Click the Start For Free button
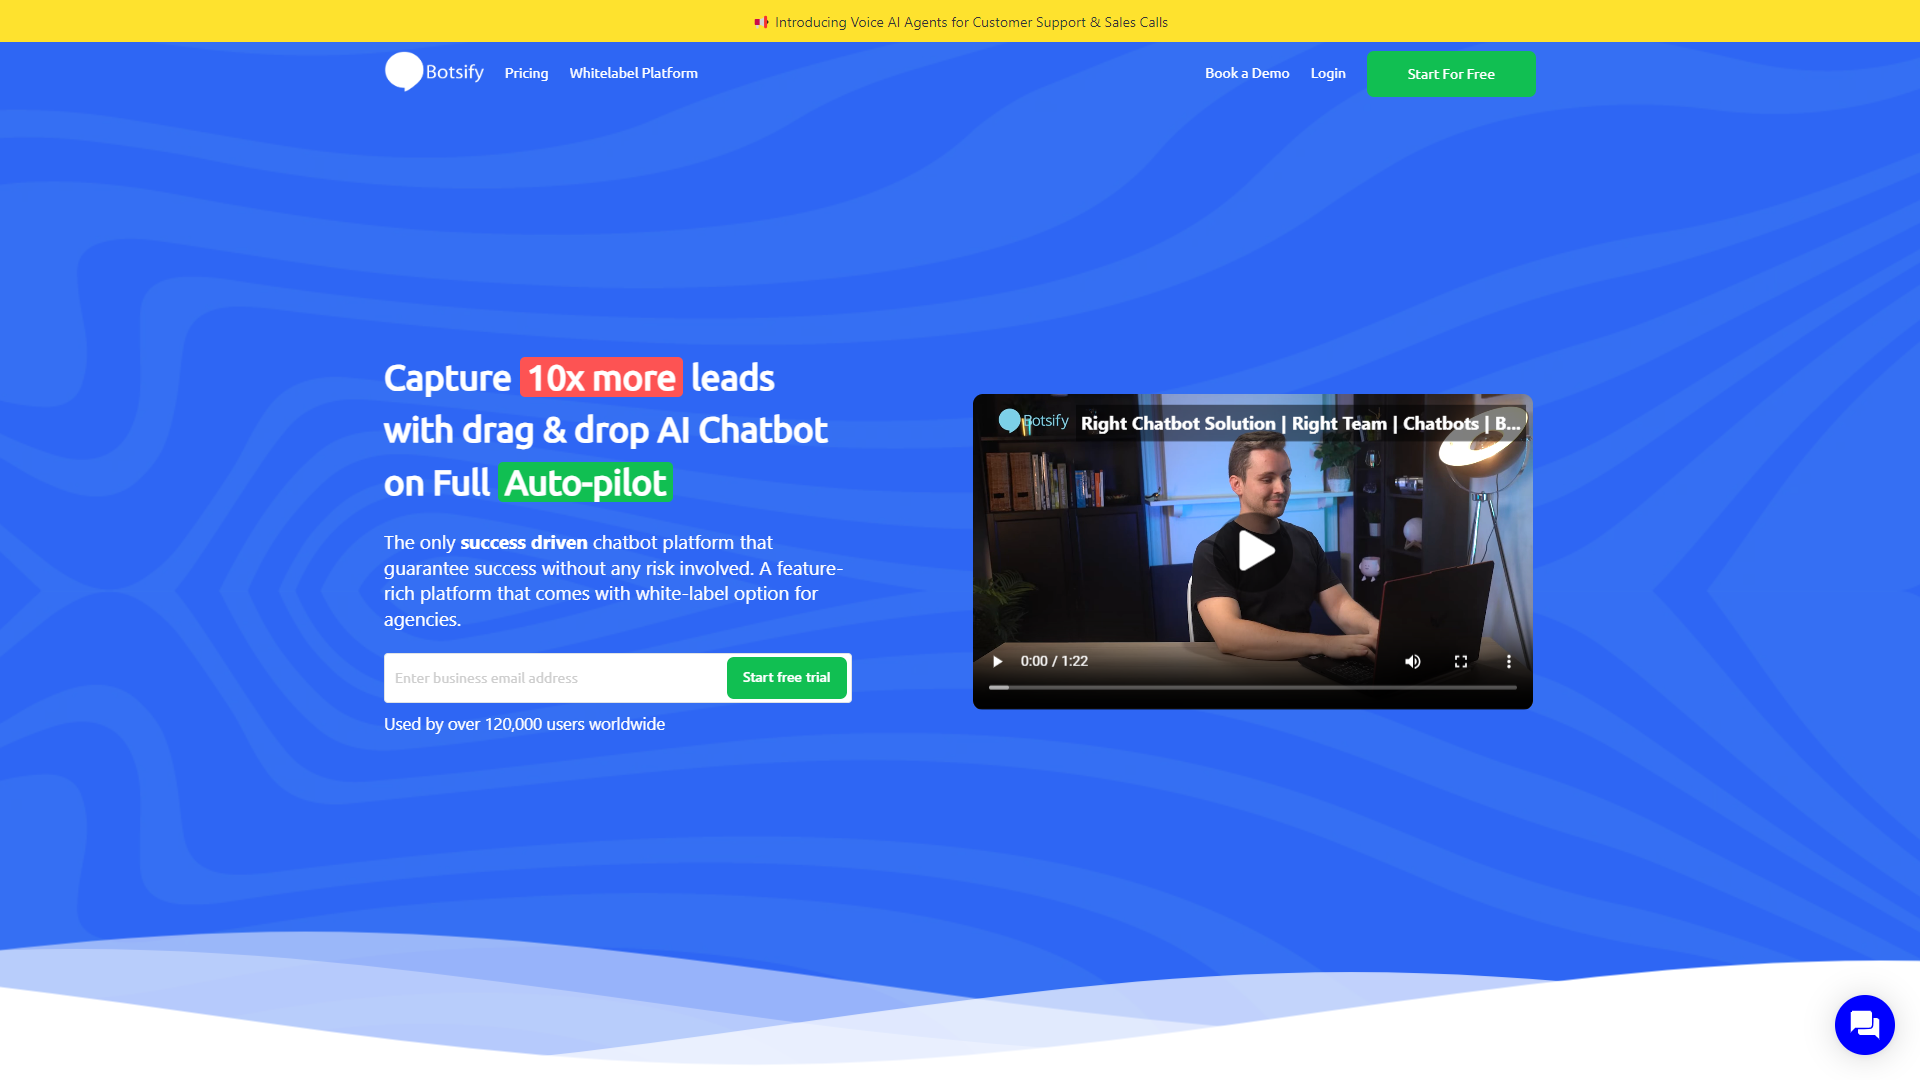 click(1450, 74)
